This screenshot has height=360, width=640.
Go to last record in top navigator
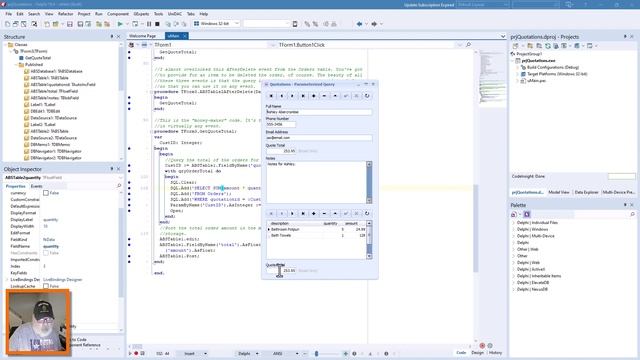click(x=303, y=96)
